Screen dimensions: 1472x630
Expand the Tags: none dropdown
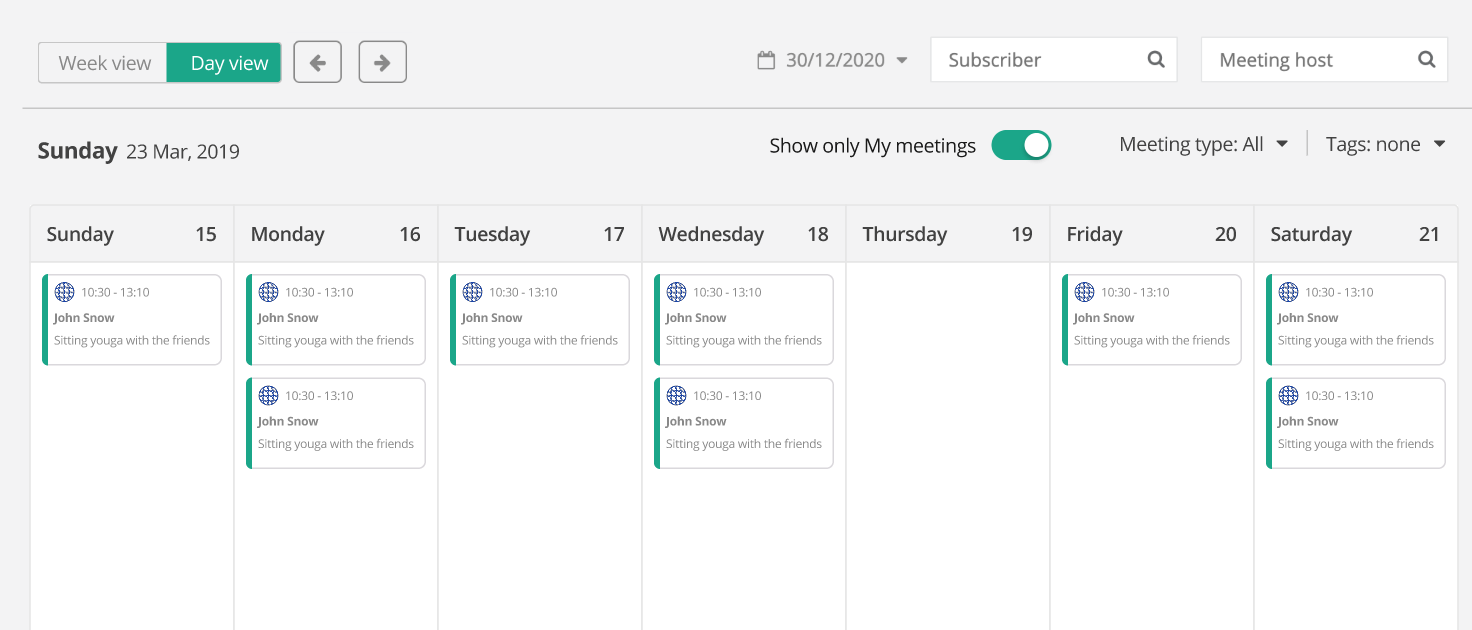tap(1385, 145)
